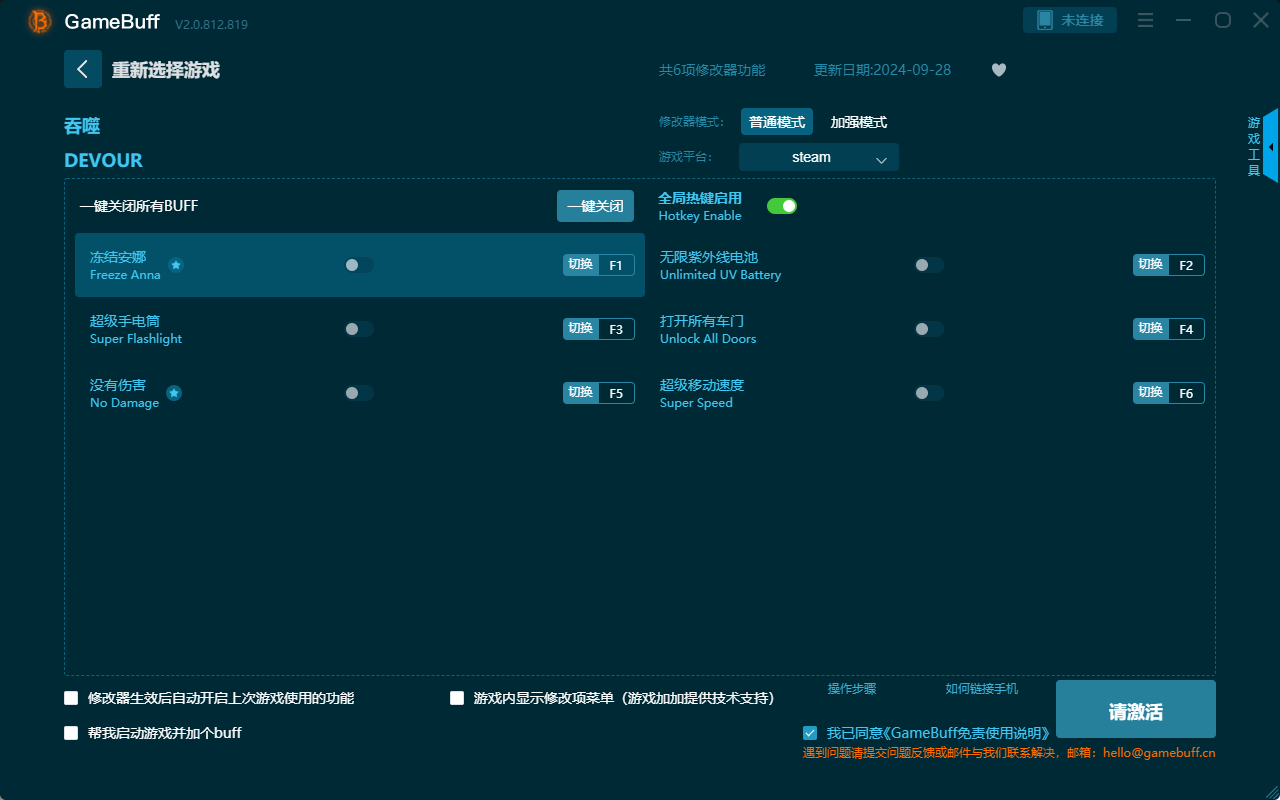Click the 一键关闭 close all buffs button
The width and height of the screenshot is (1280, 800).
pyautogui.click(x=595, y=205)
